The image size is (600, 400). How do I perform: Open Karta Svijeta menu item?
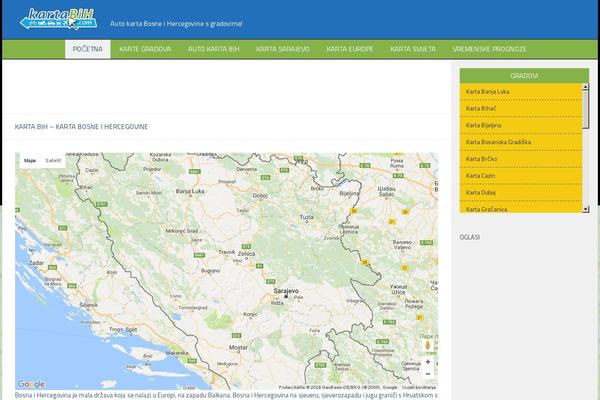[x=413, y=49]
